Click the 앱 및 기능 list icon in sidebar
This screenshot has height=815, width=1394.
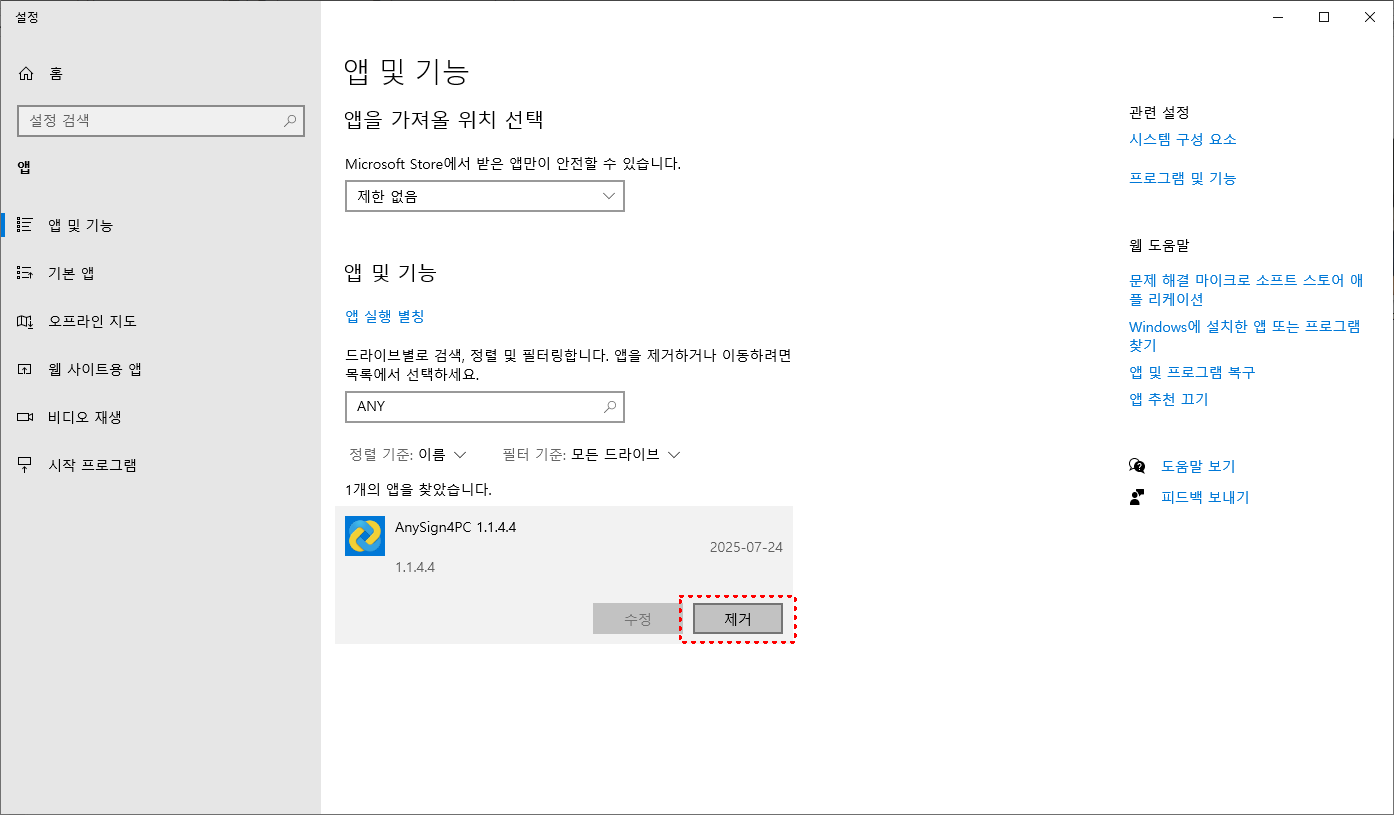[x=26, y=224]
